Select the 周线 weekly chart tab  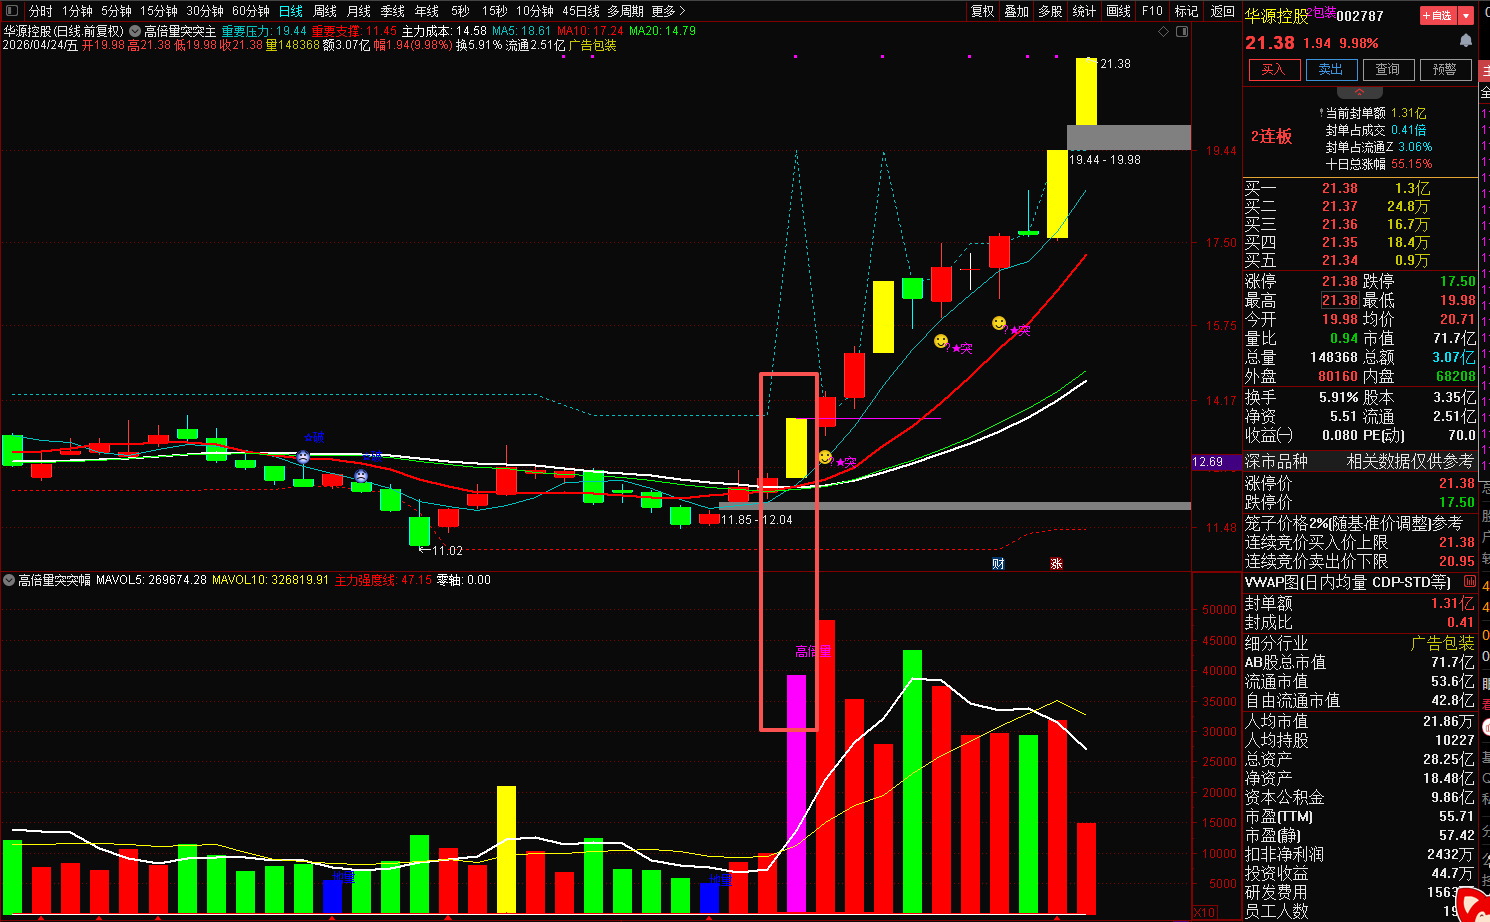pyautogui.click(x=325, y=11)
